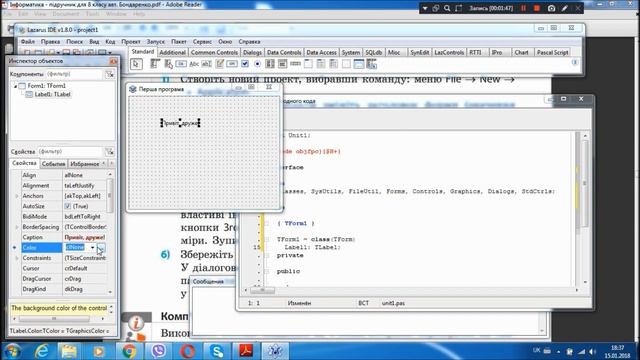Click the properties filter input field
This screenshot has height=360, width=640.
click(70, 152)
